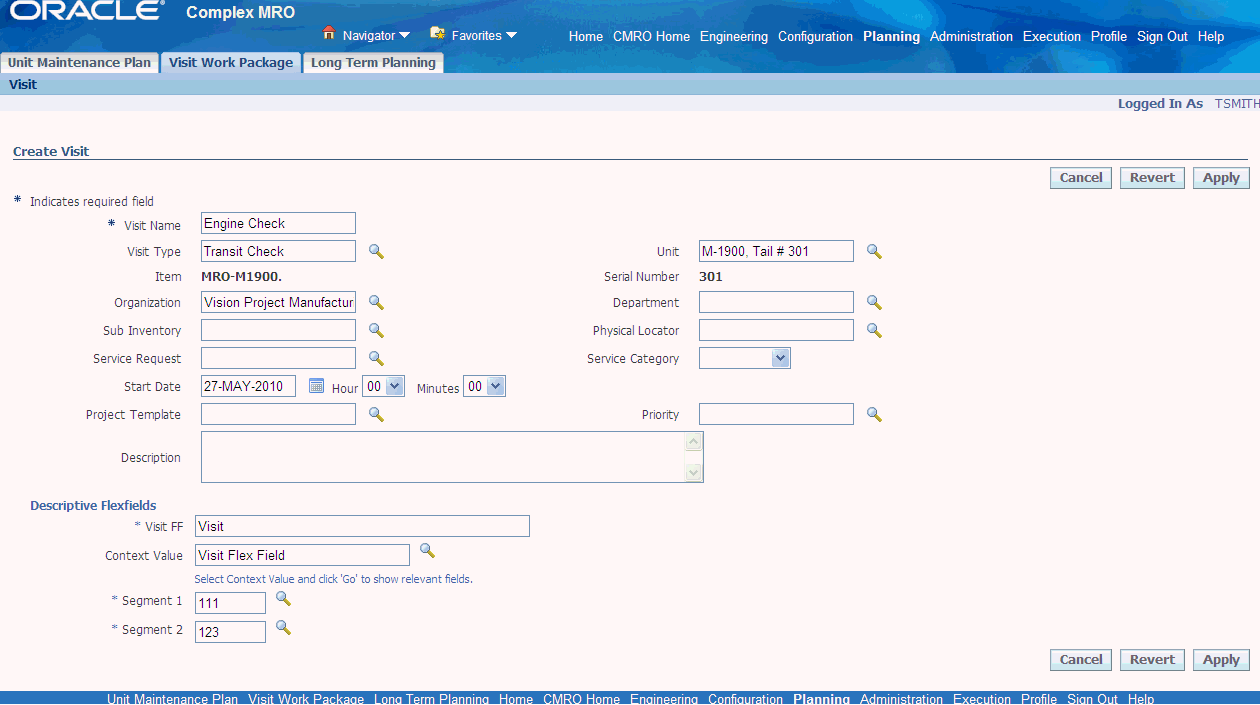Open the Visit Type search lookup
1260x705 pixels.
pyautogui.click(x=376, y=251)
